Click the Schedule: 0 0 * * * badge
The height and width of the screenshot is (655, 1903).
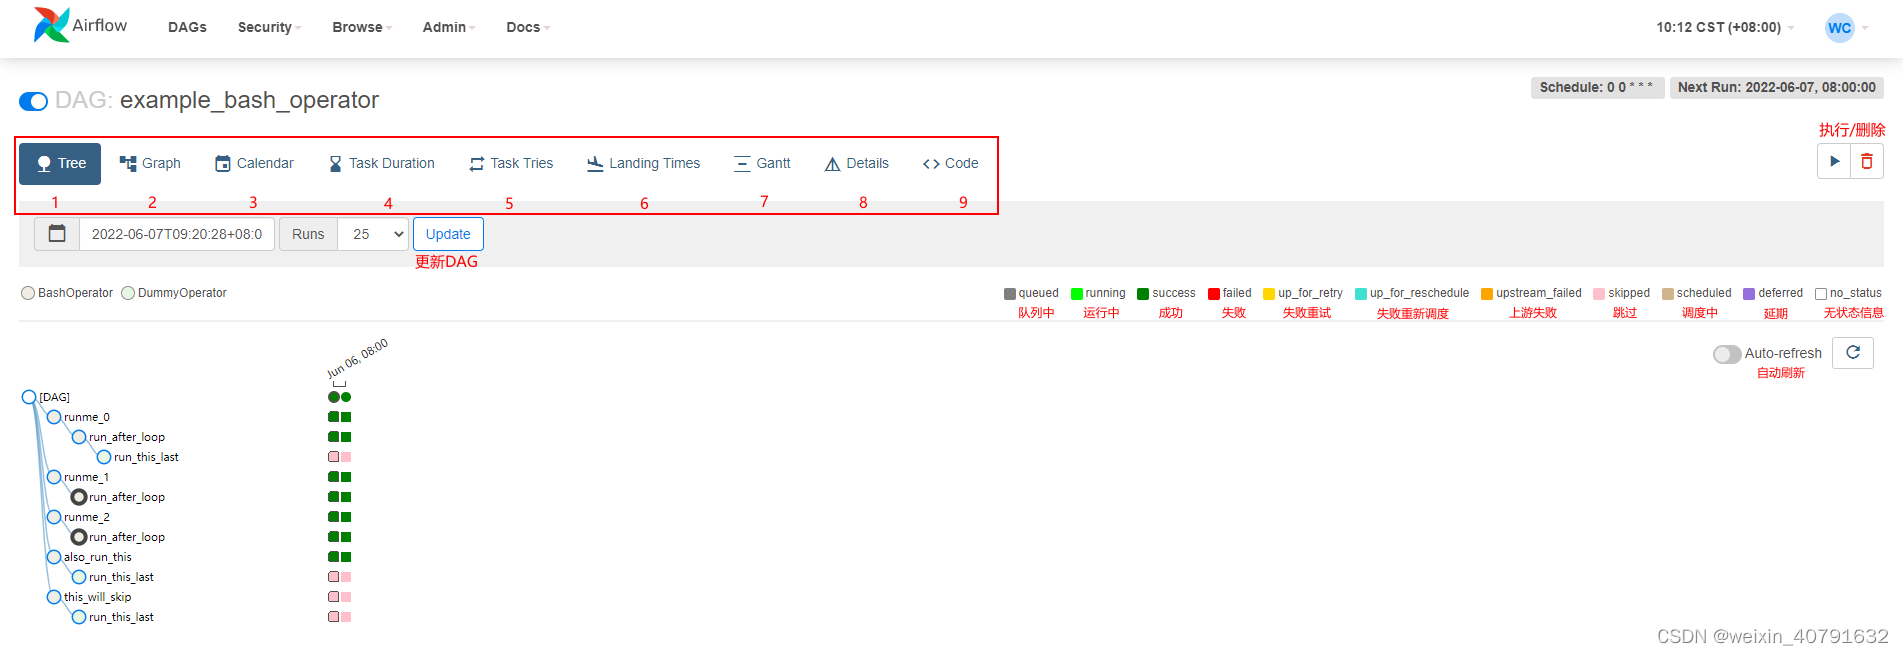[1597, 88]
